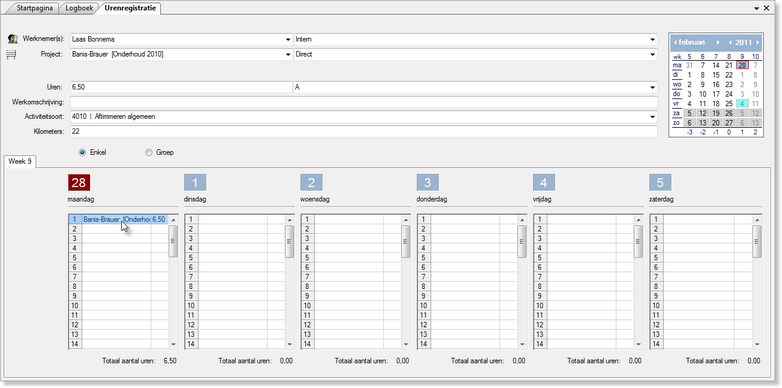Select date 22 in the calendar
This screenshot has width=782, height=388.
[729, 75]
